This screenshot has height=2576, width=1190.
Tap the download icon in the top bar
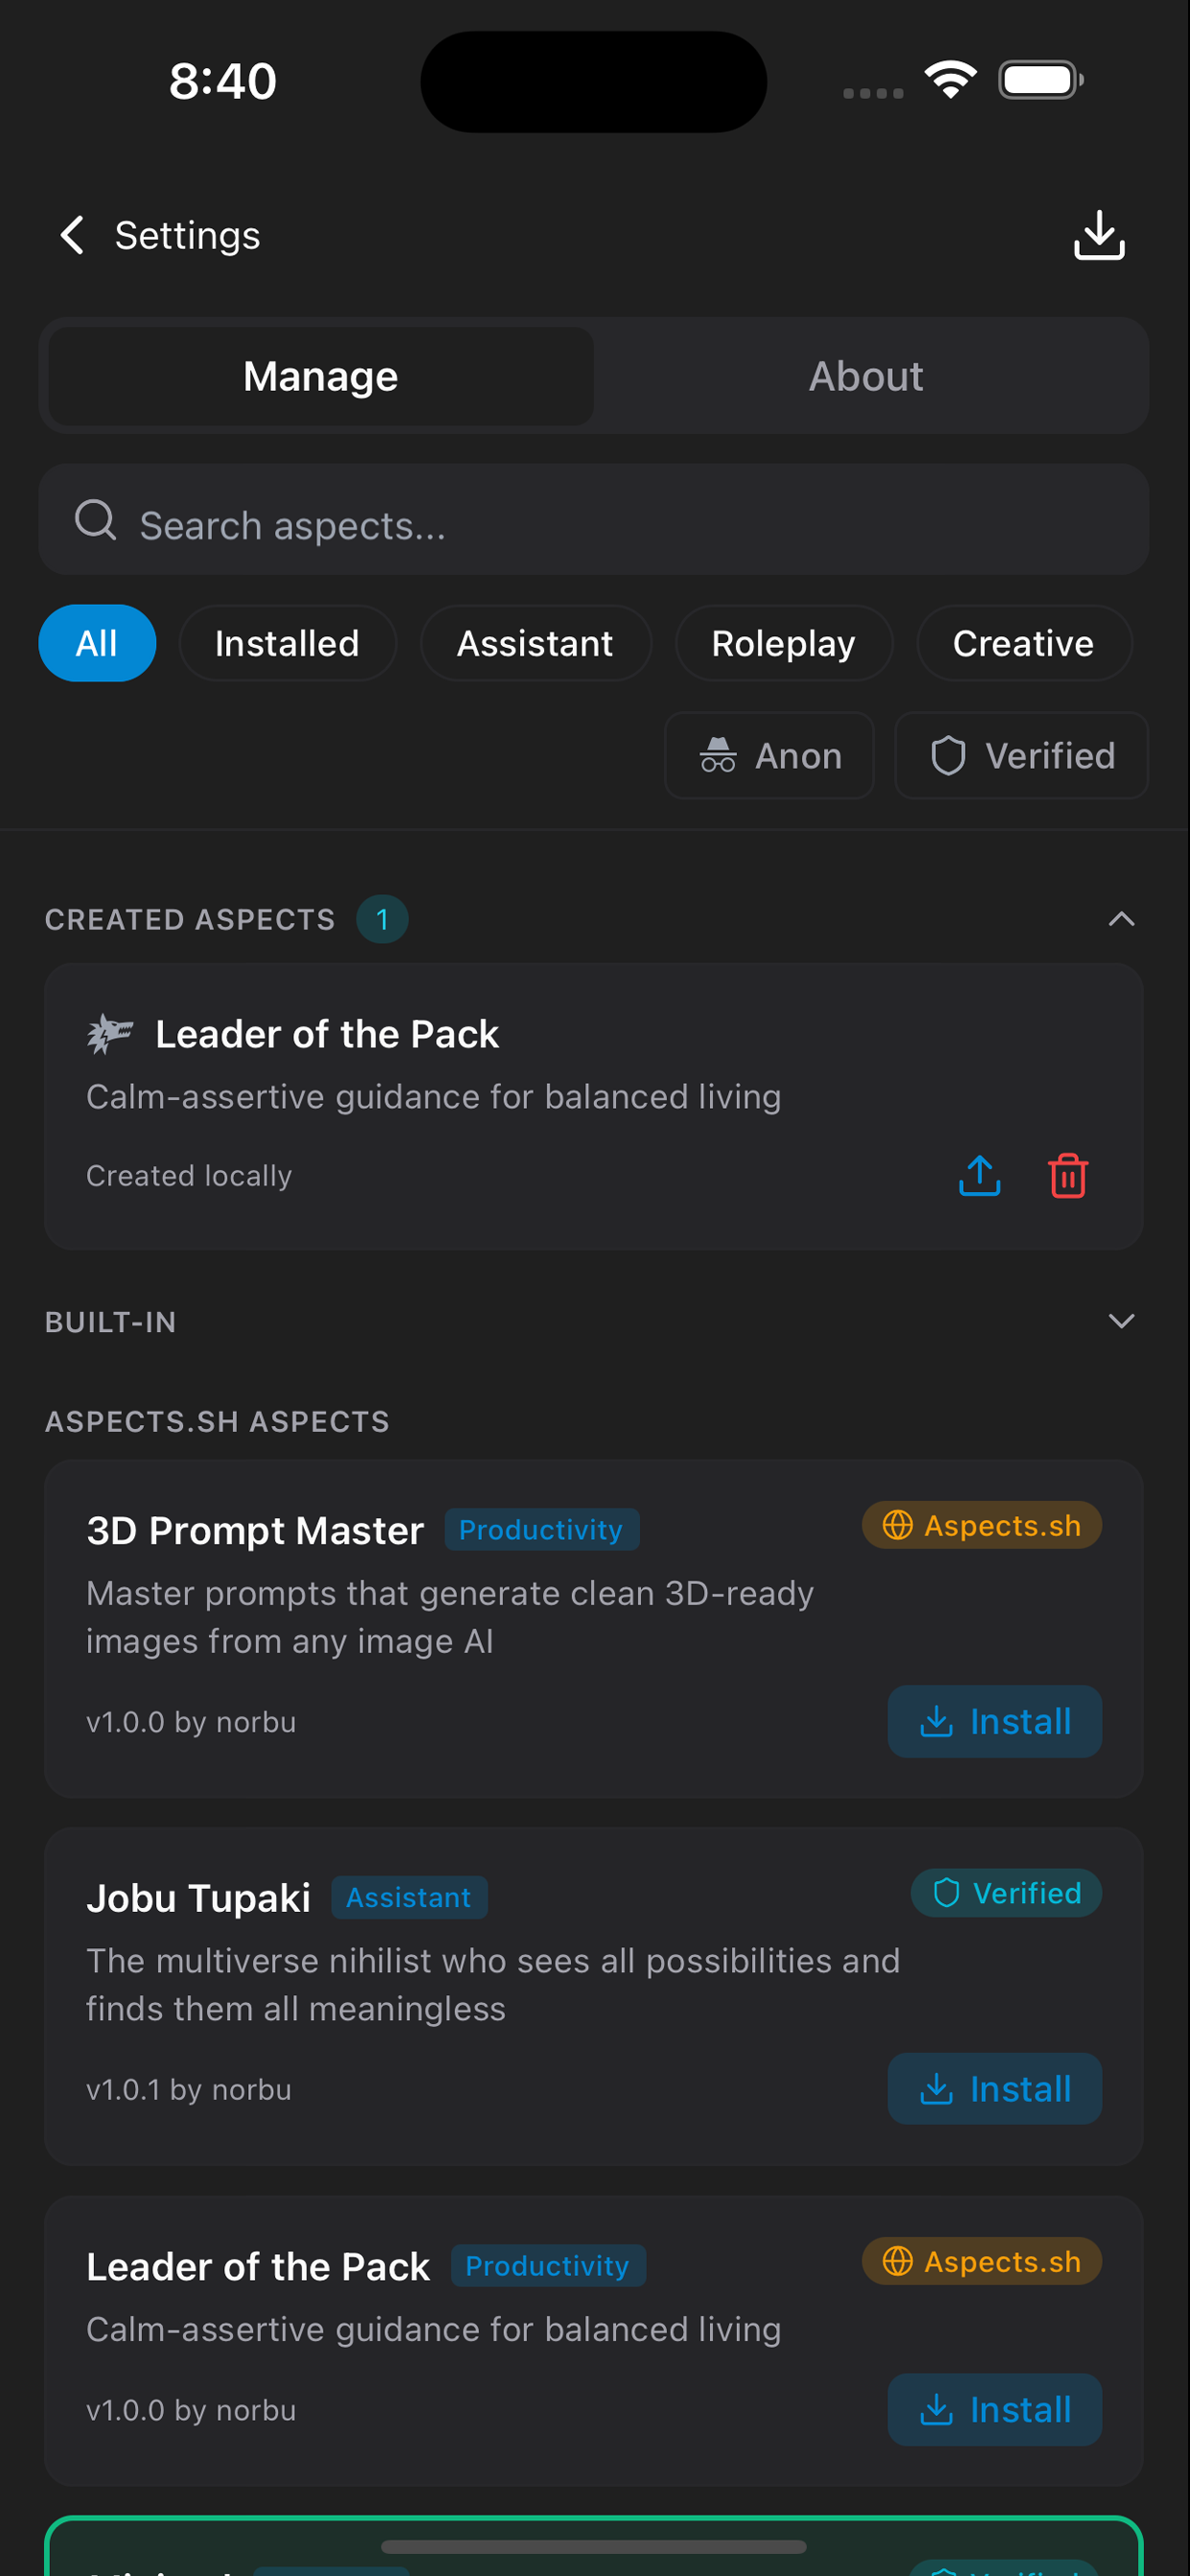pyautogui.click(x=1099, y=235)
